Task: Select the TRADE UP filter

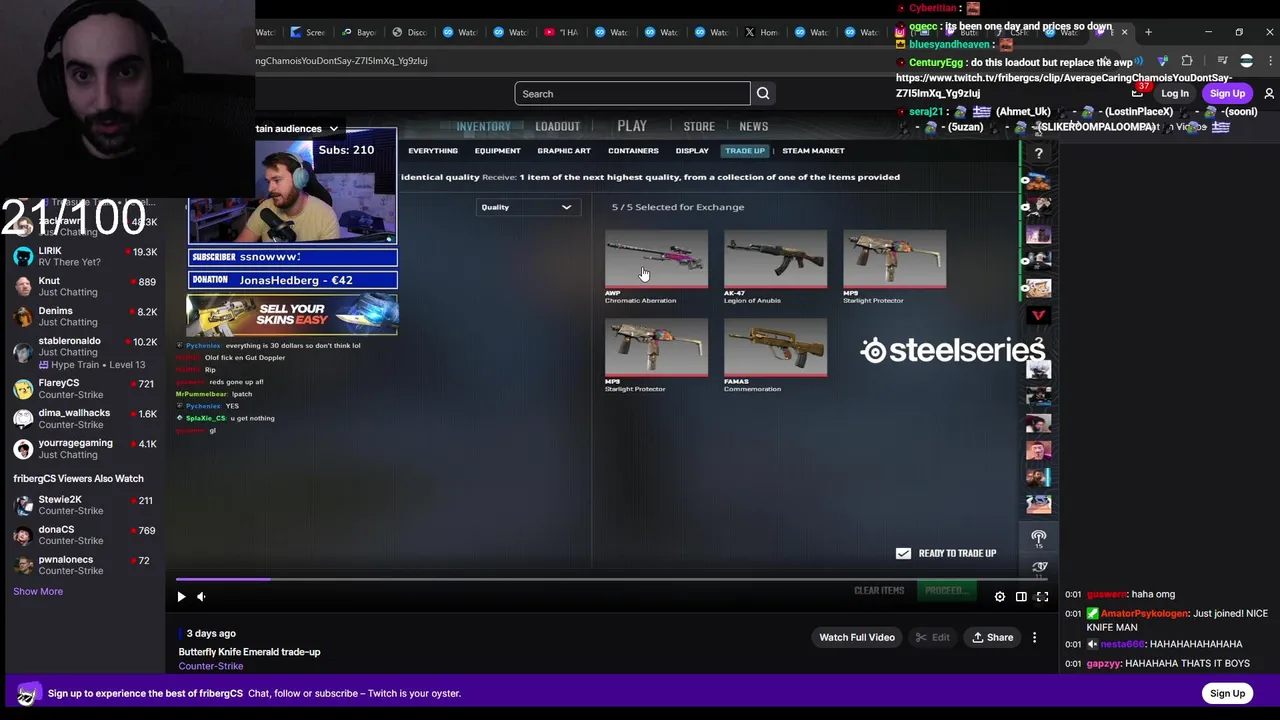Action: pyautogui.click(x=745, y=151)
